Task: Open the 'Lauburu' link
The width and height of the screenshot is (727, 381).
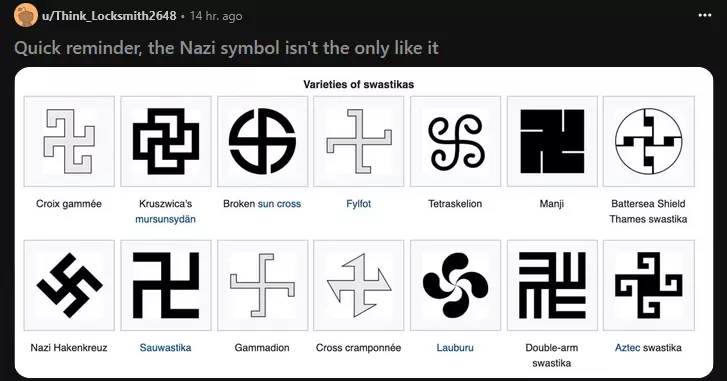Action: (x=455, y=348)
